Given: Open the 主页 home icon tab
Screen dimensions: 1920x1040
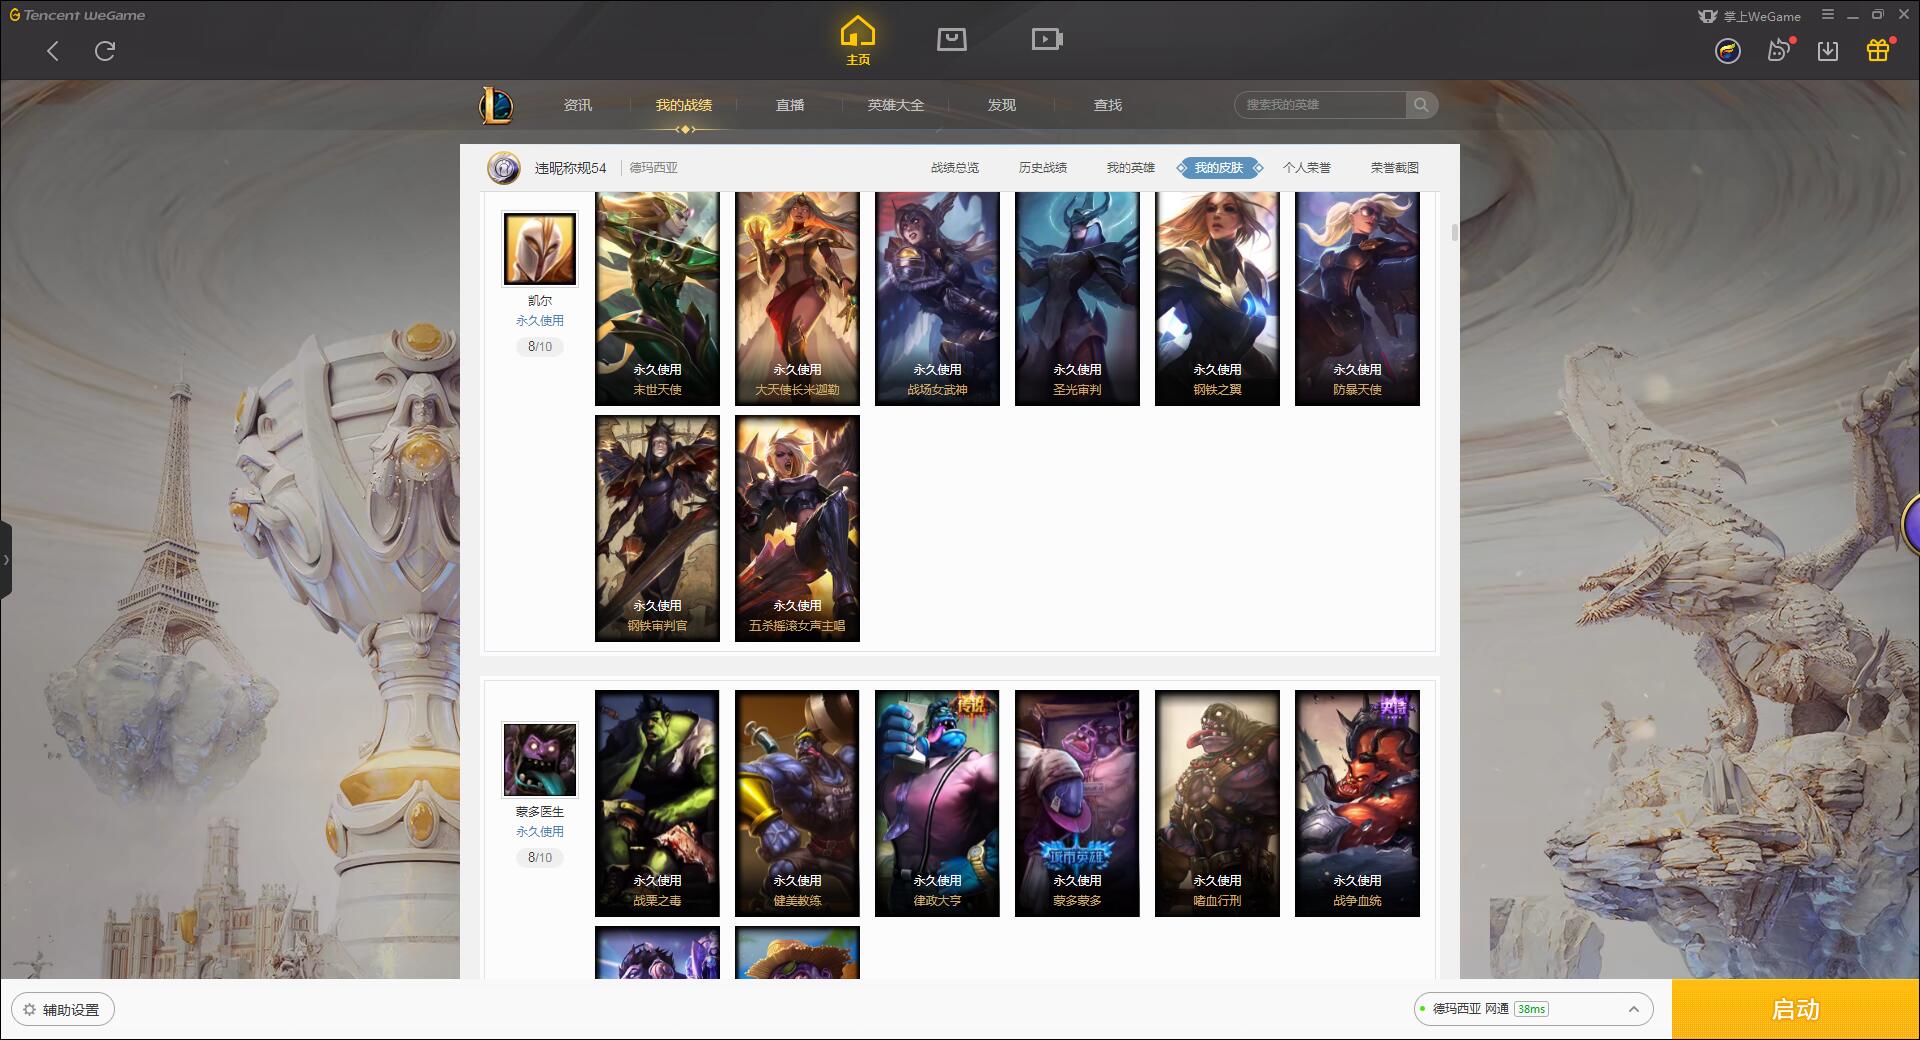Looking at the screenshot, I should (x=858, y=40).
